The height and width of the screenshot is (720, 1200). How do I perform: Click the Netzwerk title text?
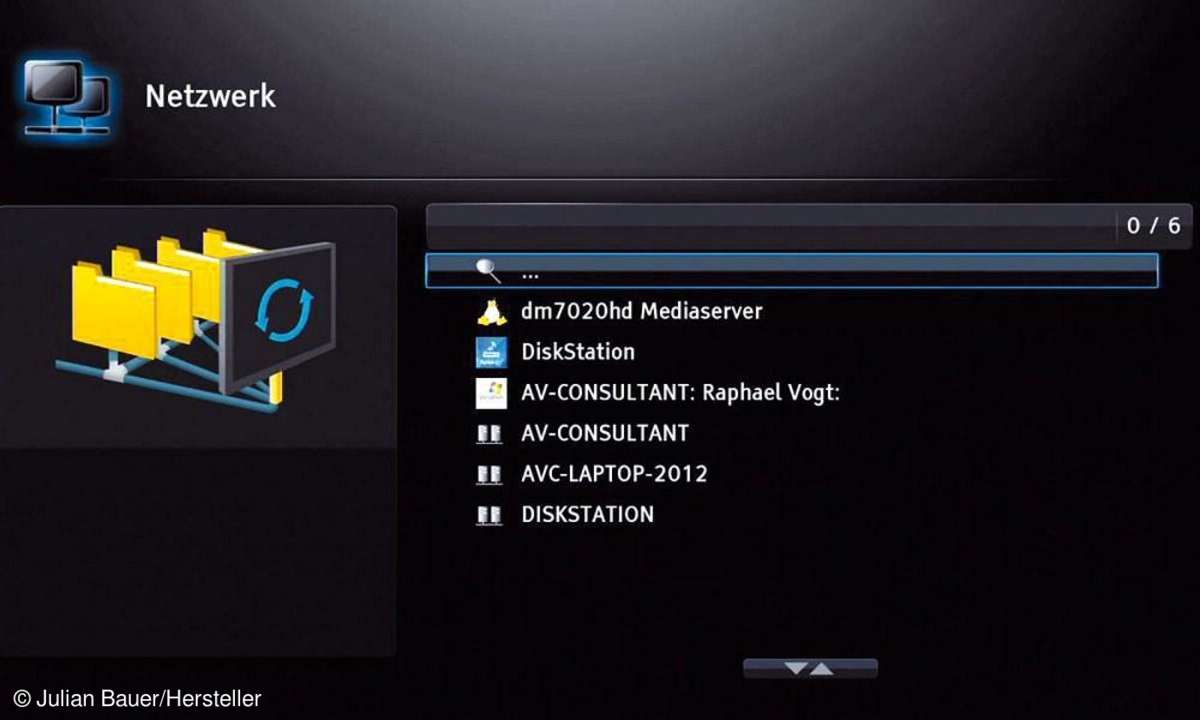(x=210, y=96)
